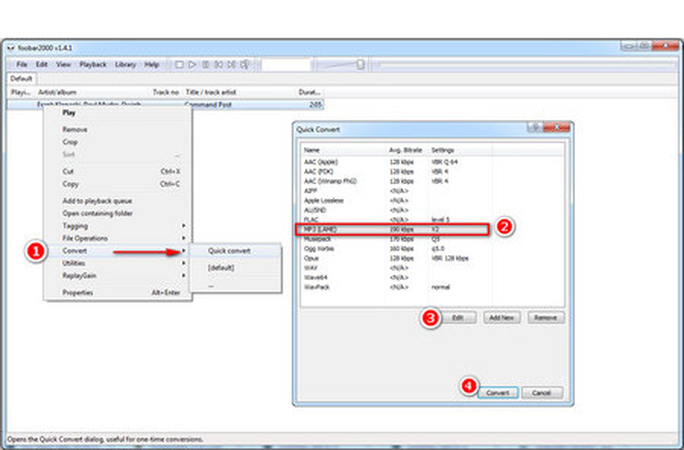684x450 pixels.
Task: Click the Avg. Bitrate column header
Action: click(407, 150)
